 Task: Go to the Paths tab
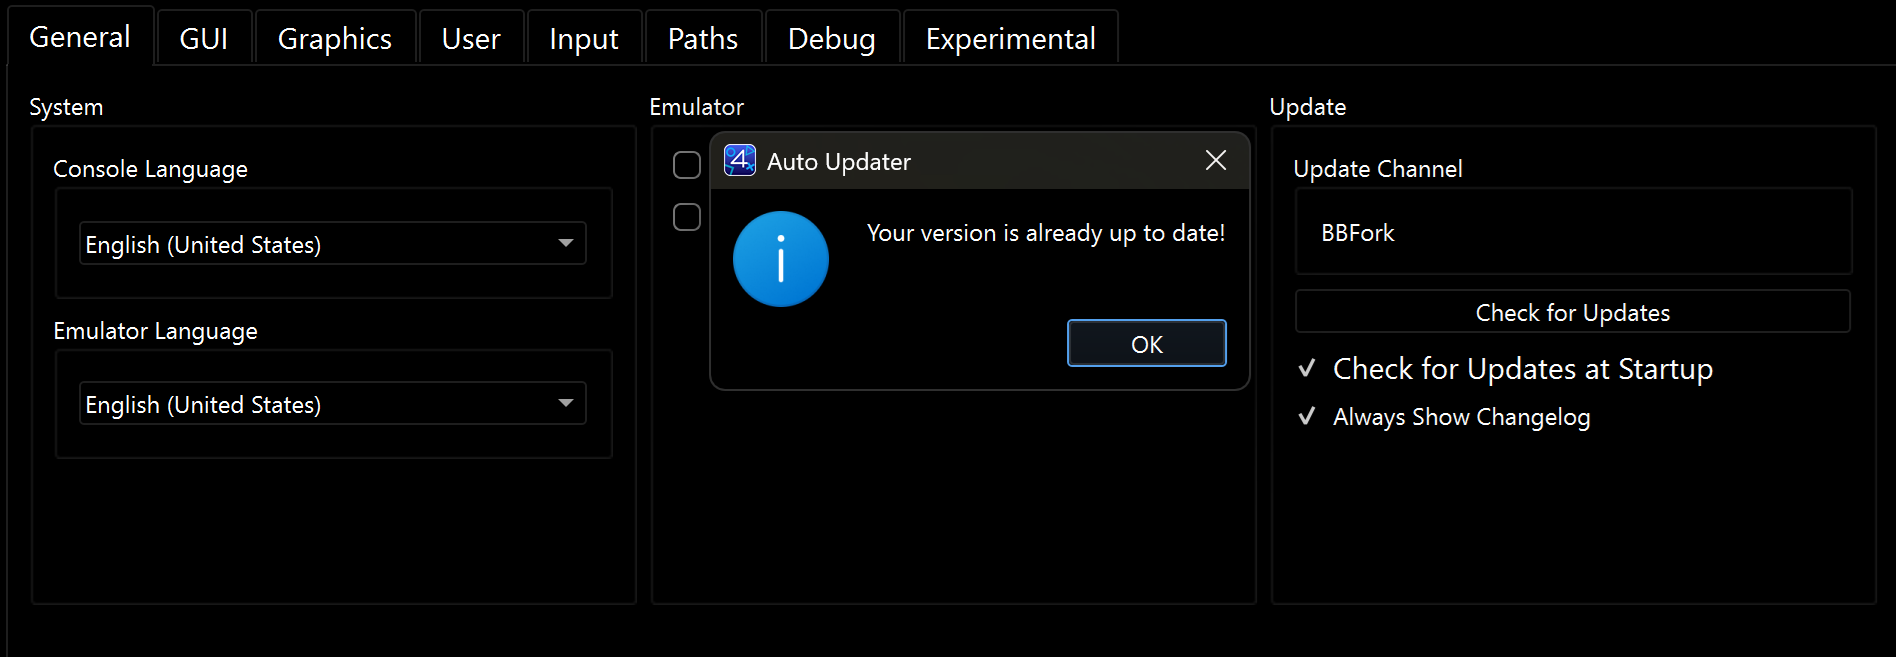(703, 39)
